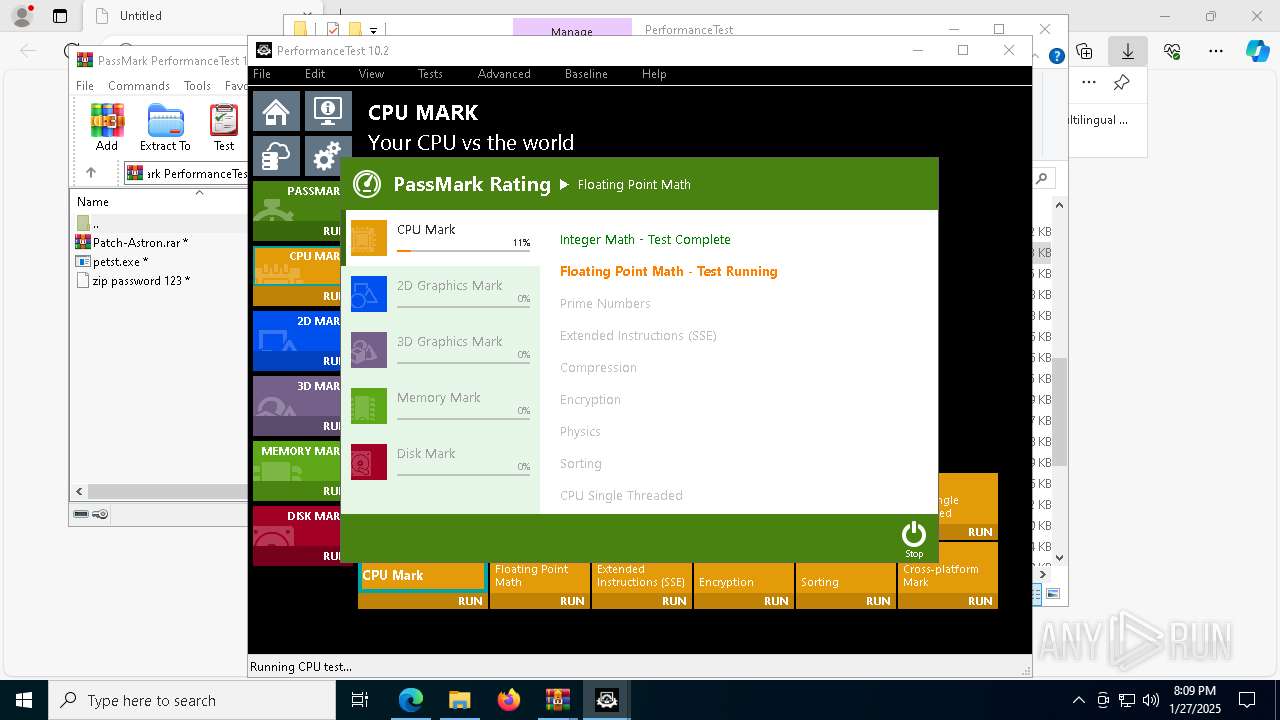The image size is (1280, 720).
Task: Select the CPU Mark chip icon in rating list
Action: click(x=368, y=239)
